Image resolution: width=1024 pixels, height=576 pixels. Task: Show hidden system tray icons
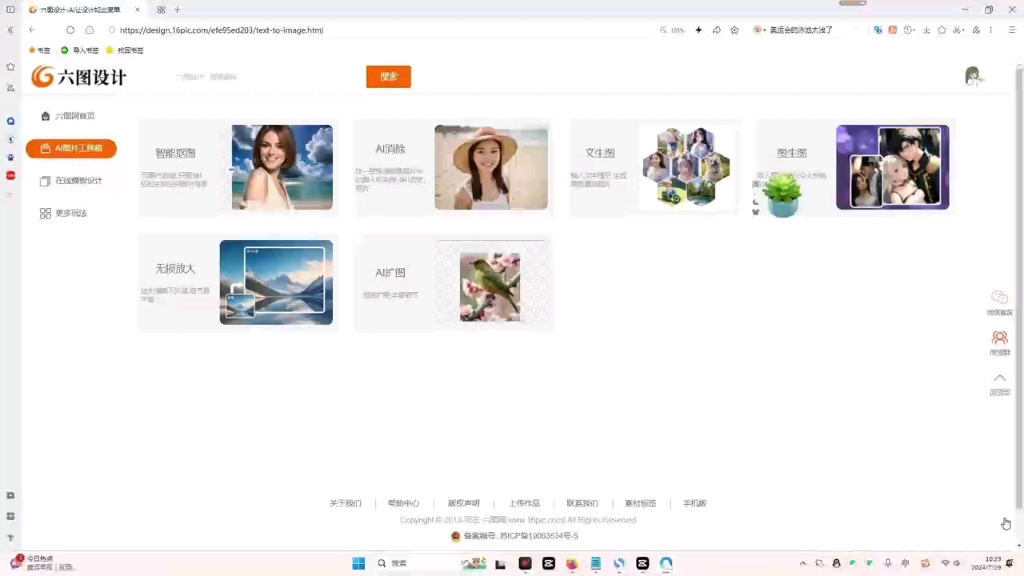point(803,564)
